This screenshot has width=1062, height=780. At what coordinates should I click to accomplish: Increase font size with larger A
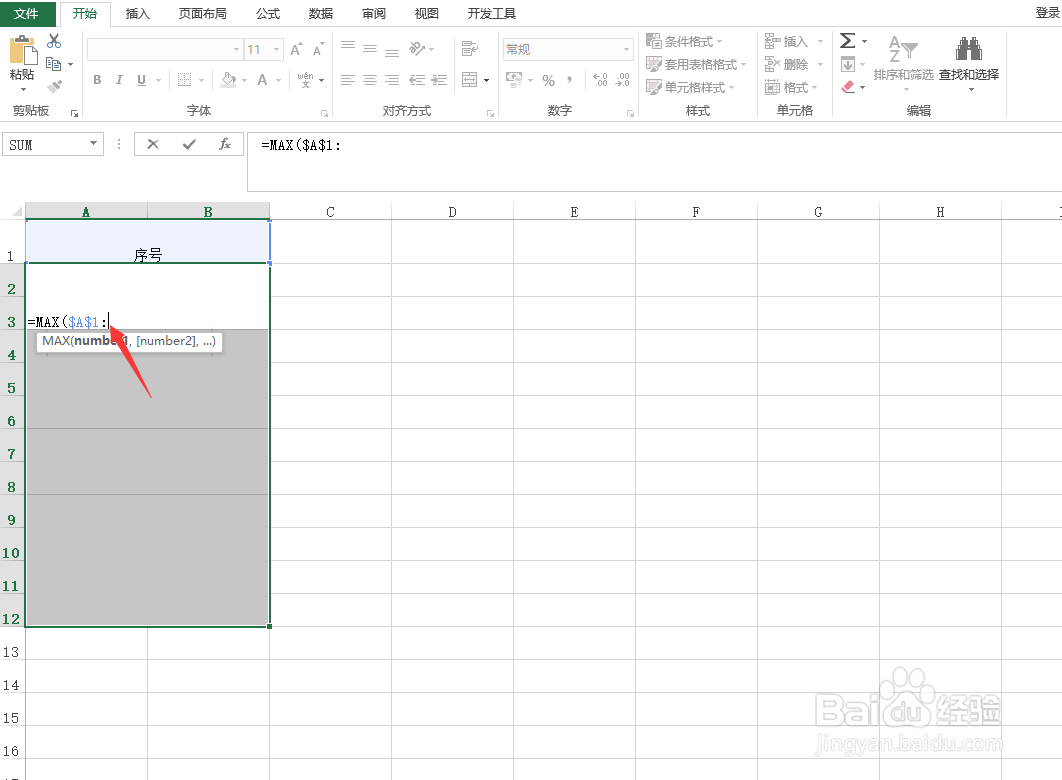[x=296, y=49]
